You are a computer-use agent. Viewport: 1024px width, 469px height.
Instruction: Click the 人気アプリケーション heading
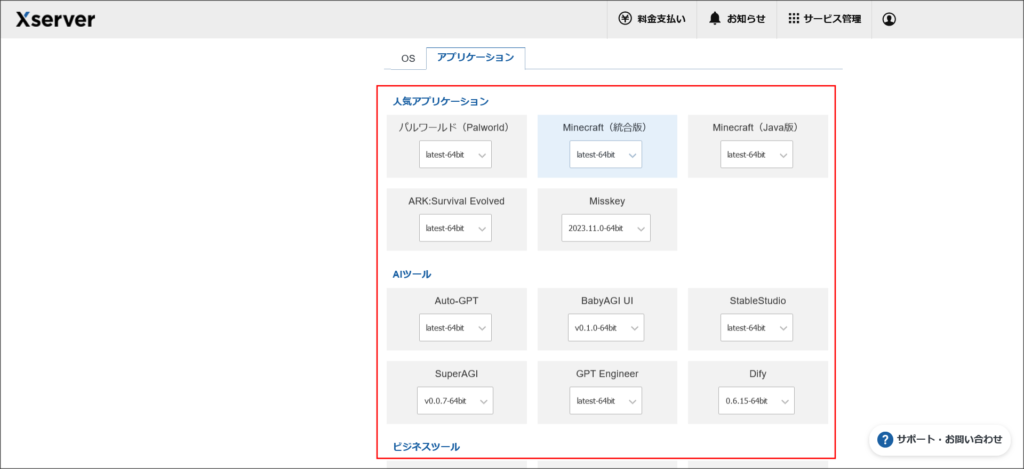click(x=441, y=101)
